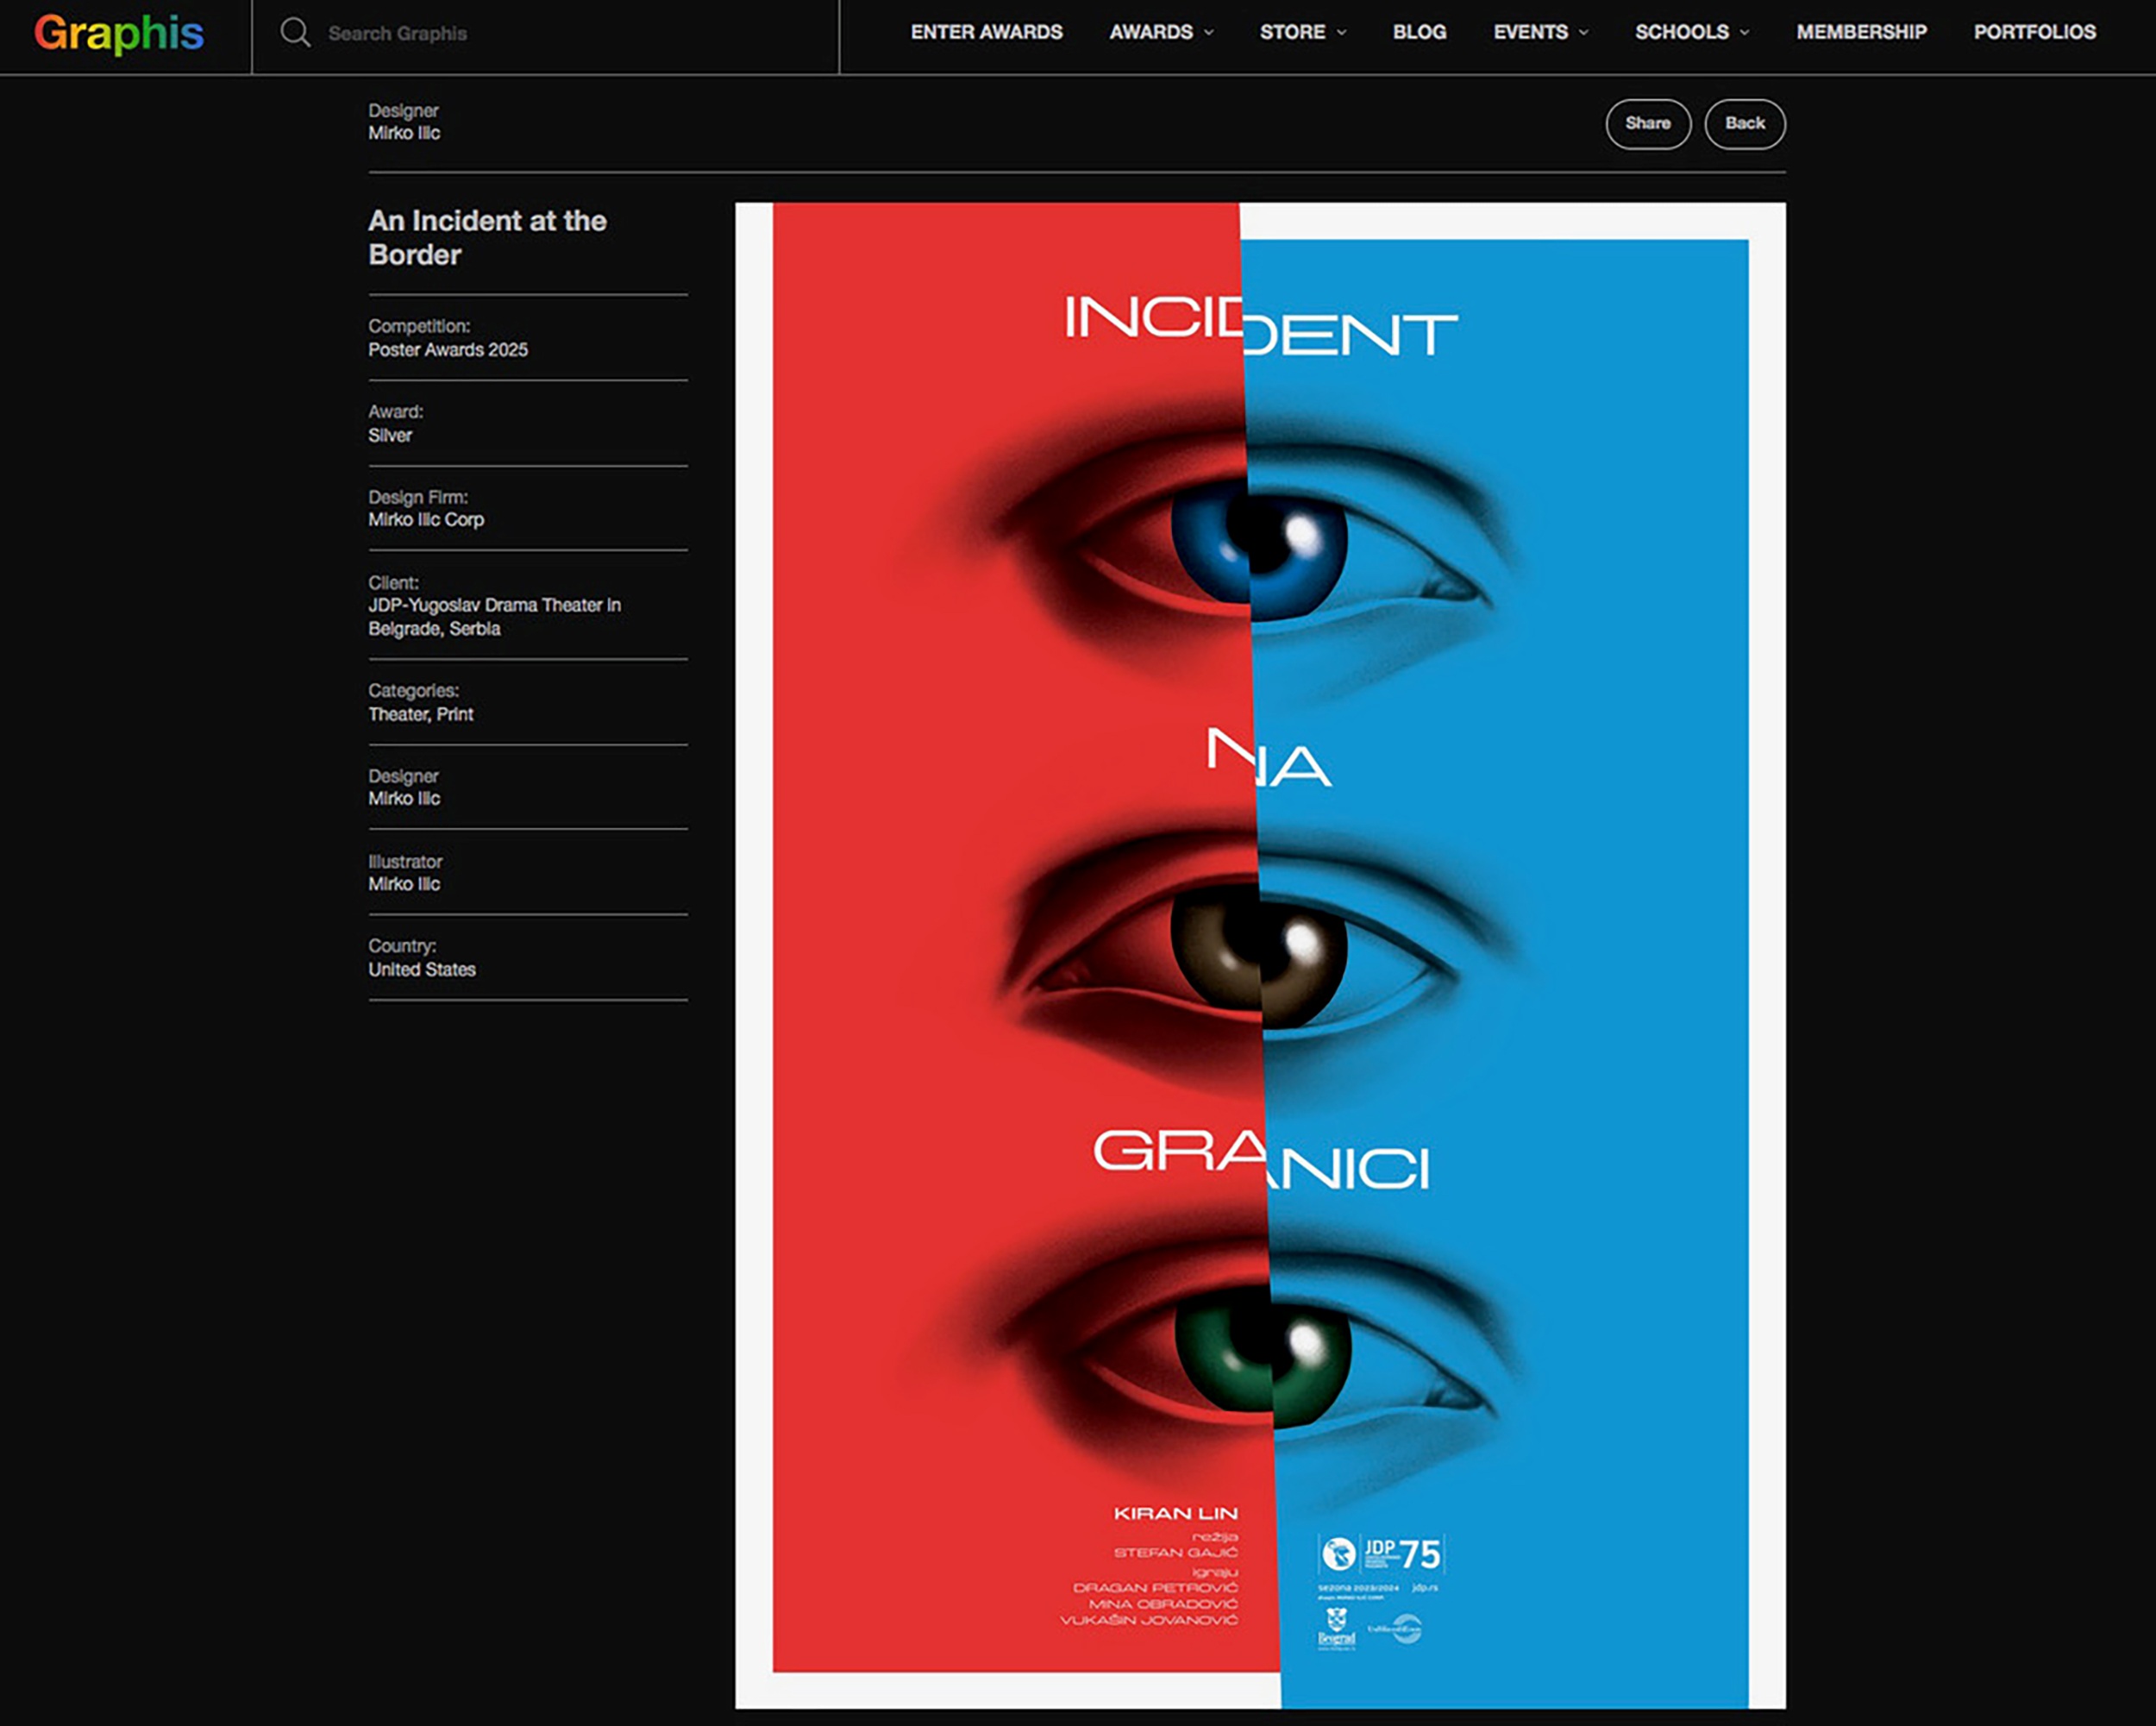
Task: Open the Theater, Print categories
Action: (x=421, y=714)
